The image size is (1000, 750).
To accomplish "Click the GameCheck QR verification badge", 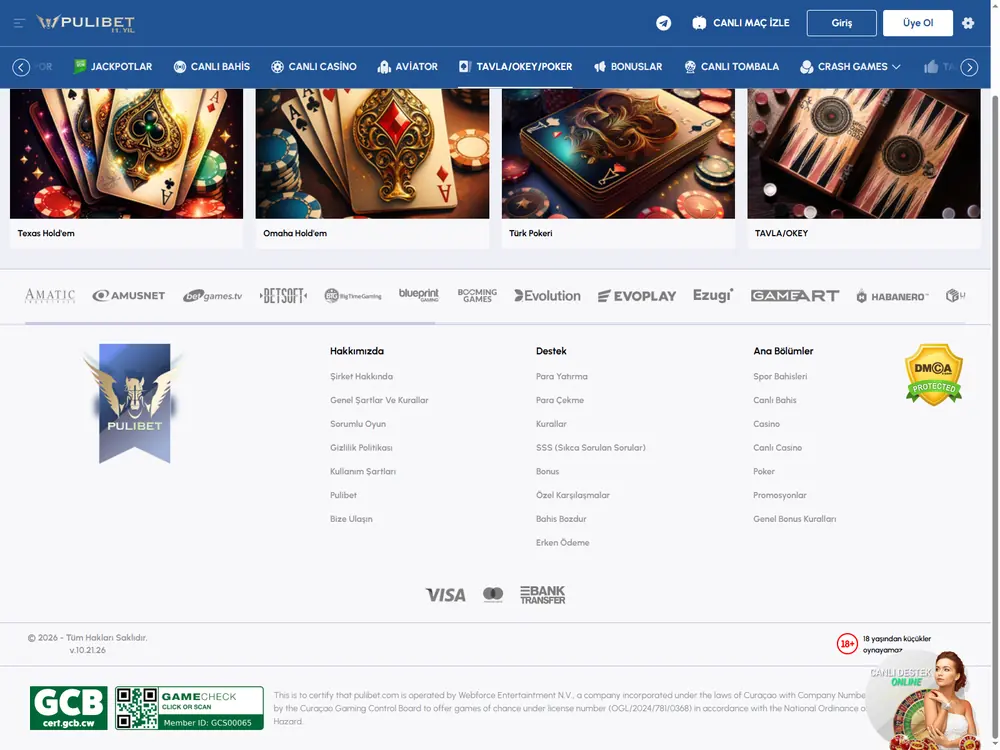I will coord(189,708).
